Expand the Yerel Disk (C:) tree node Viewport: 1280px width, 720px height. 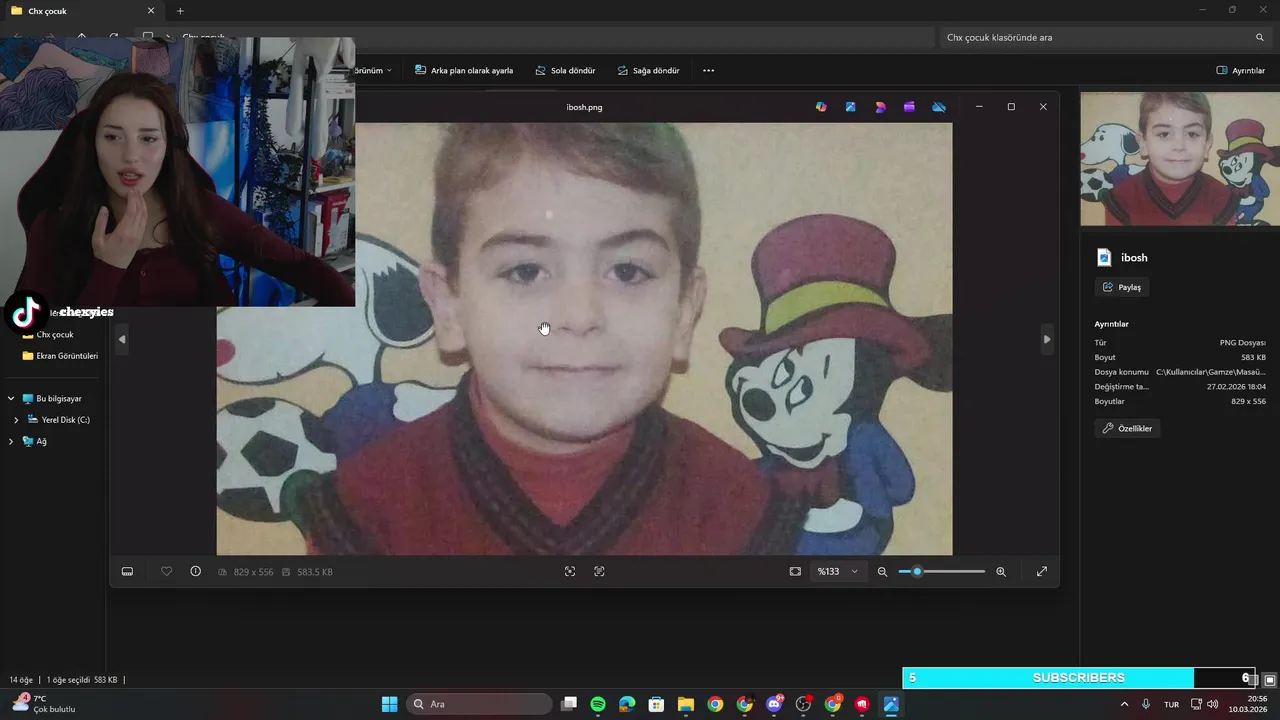[x=16, y=420]
